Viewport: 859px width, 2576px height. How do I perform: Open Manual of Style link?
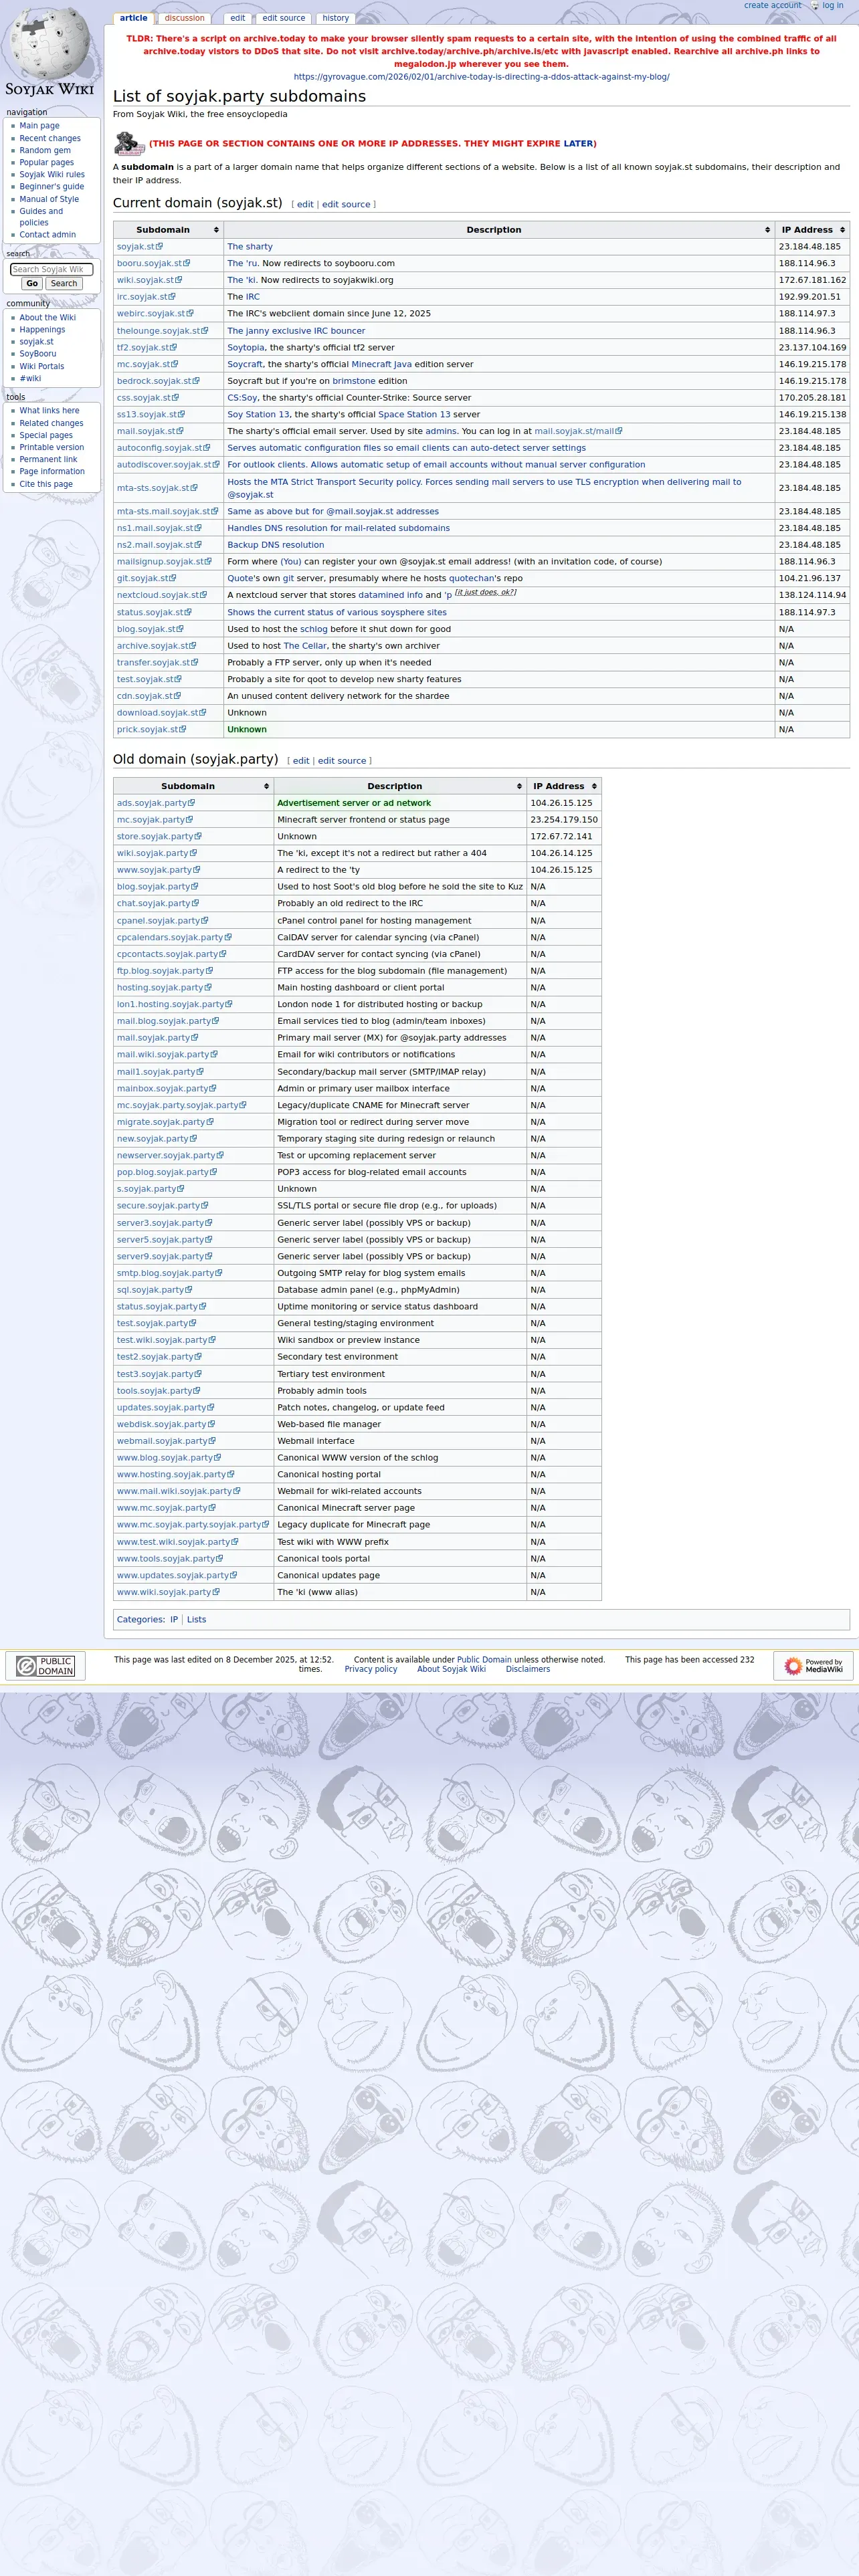pyautogui.click(x=49, y=199)
